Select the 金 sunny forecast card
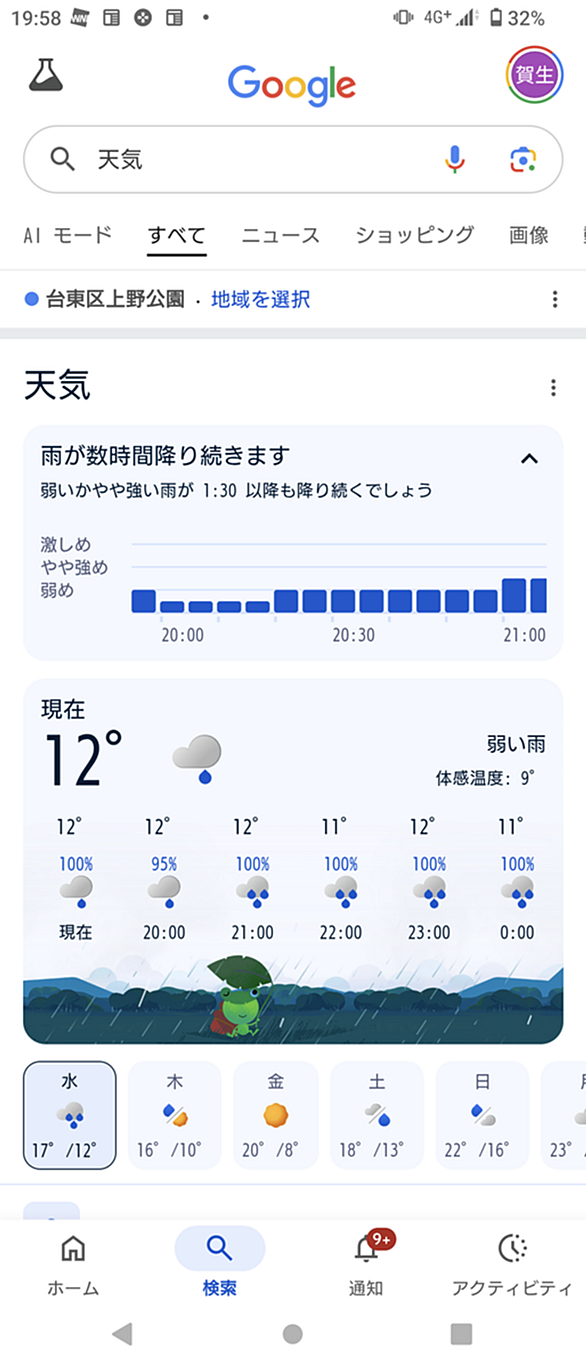This screenshot has width=586, height=1368. click(275, 1115)
